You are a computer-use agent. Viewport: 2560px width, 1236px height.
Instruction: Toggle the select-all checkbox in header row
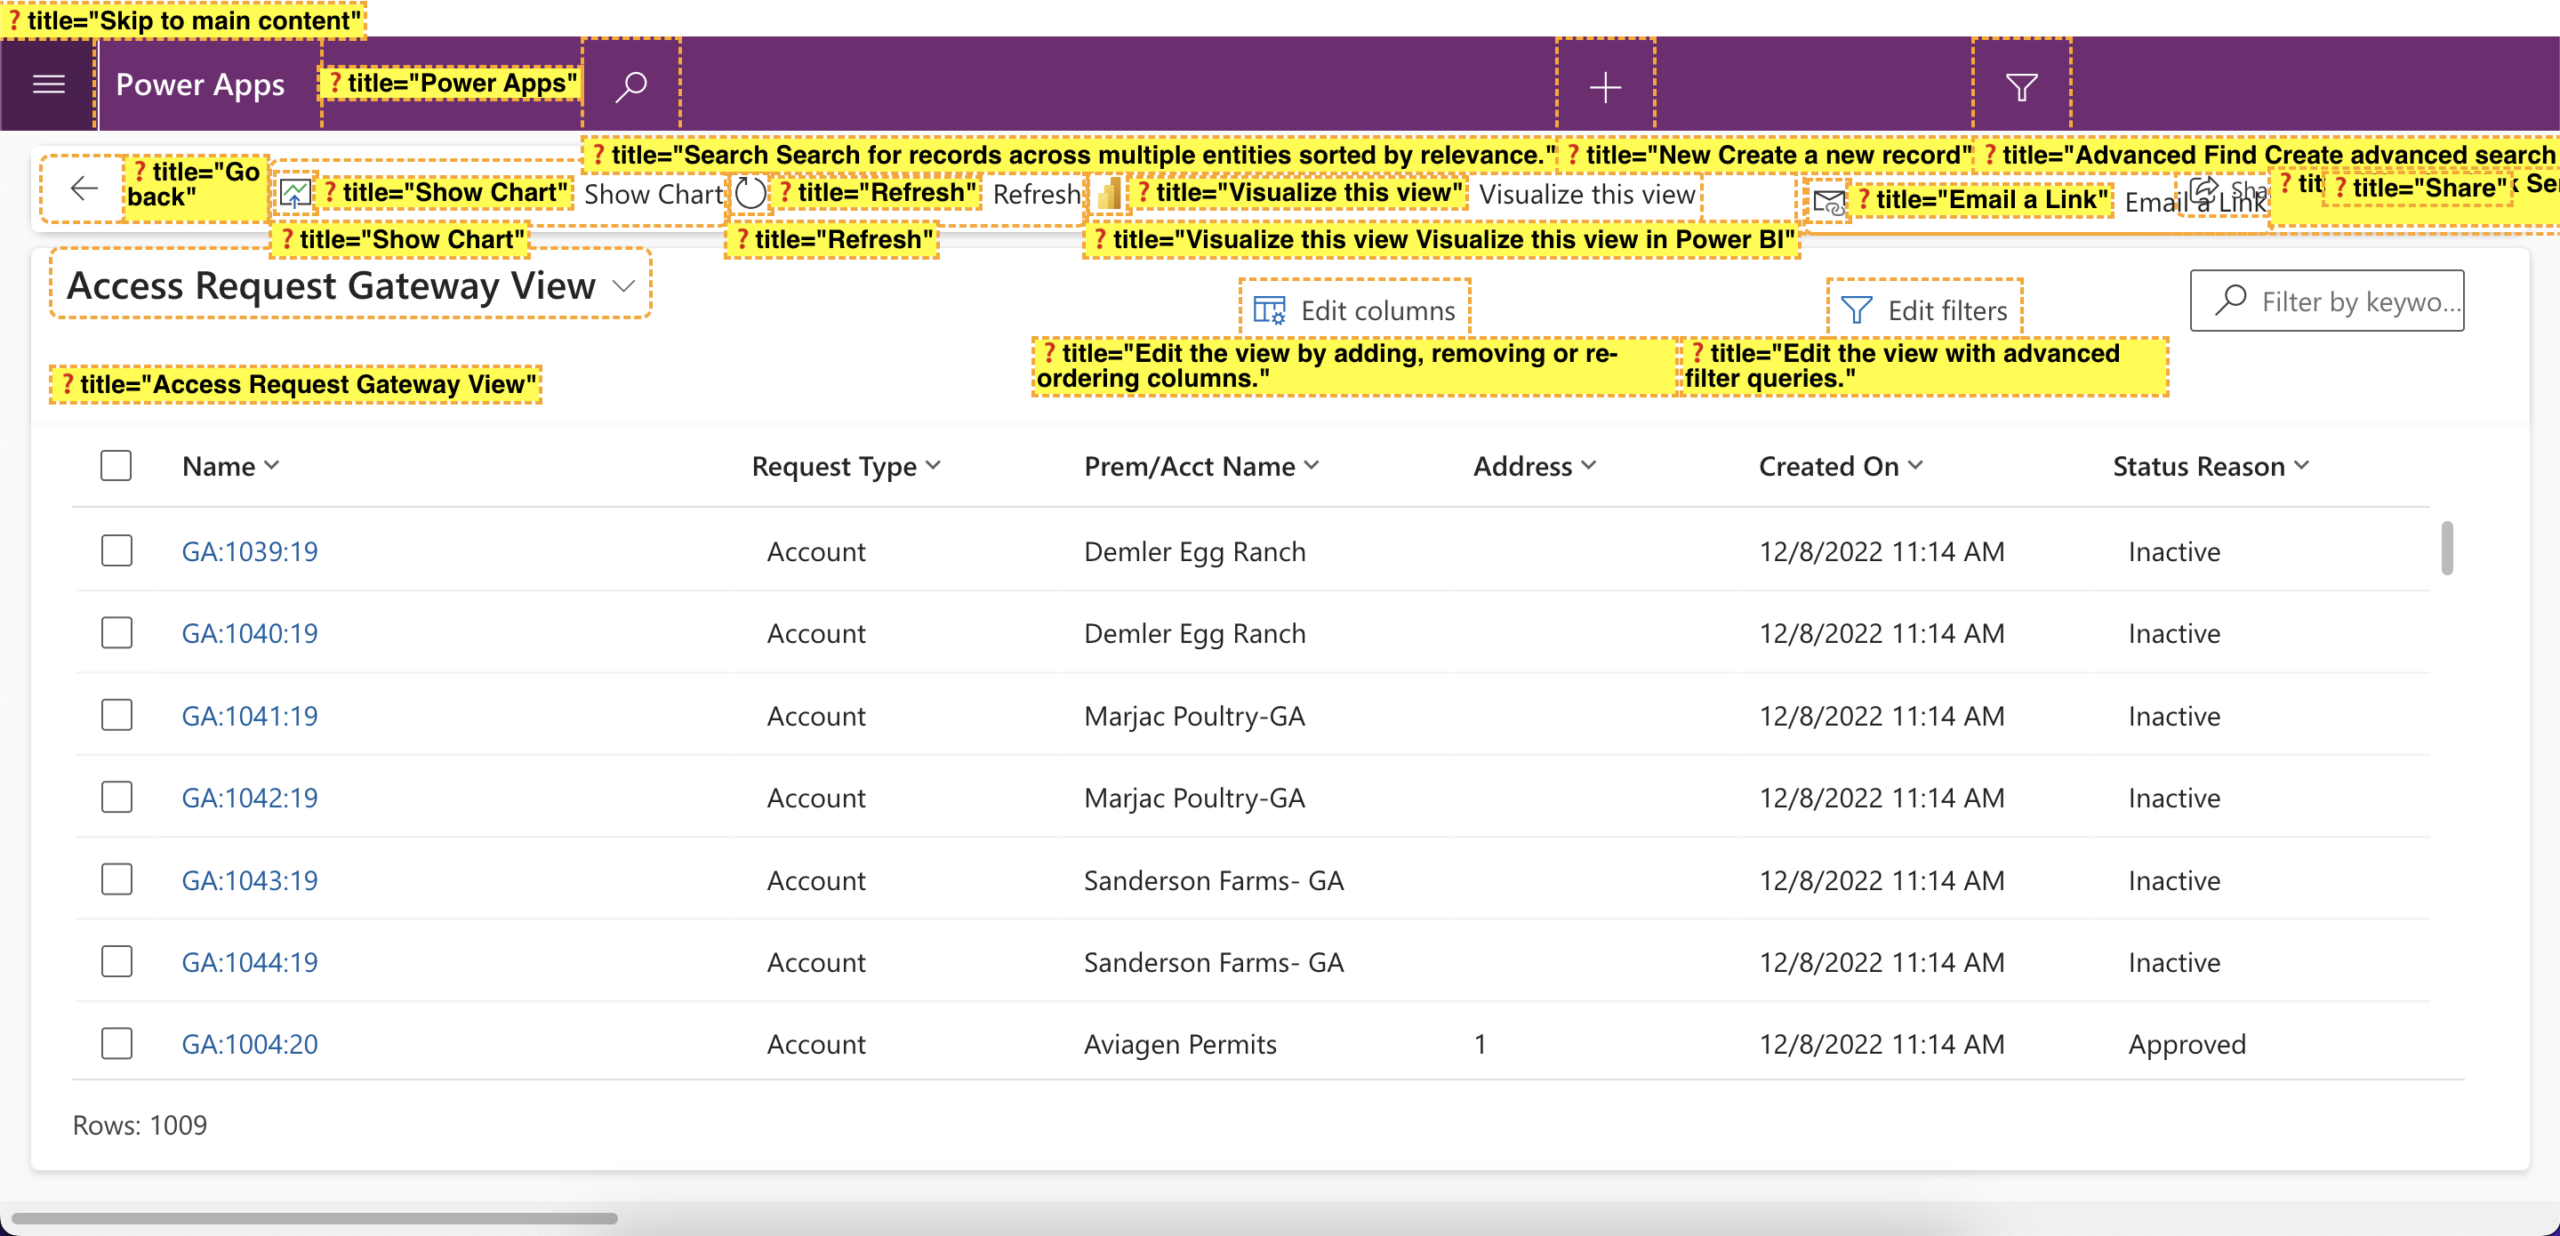click(116, 466)
